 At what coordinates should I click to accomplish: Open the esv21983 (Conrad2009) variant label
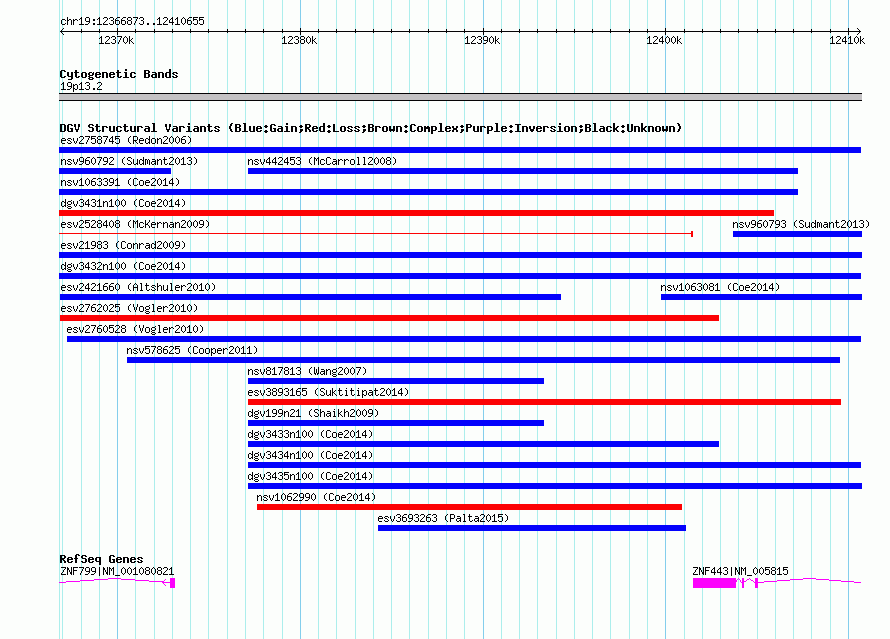pyautogui.click(x=123, y=245)
